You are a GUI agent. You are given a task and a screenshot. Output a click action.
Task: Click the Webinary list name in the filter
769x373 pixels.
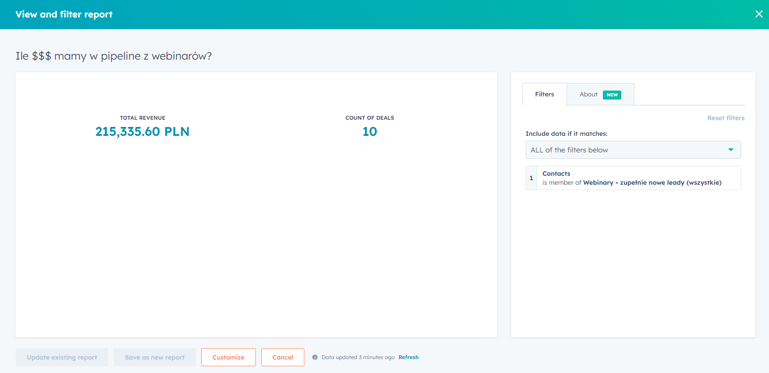(x=652, y=183)
